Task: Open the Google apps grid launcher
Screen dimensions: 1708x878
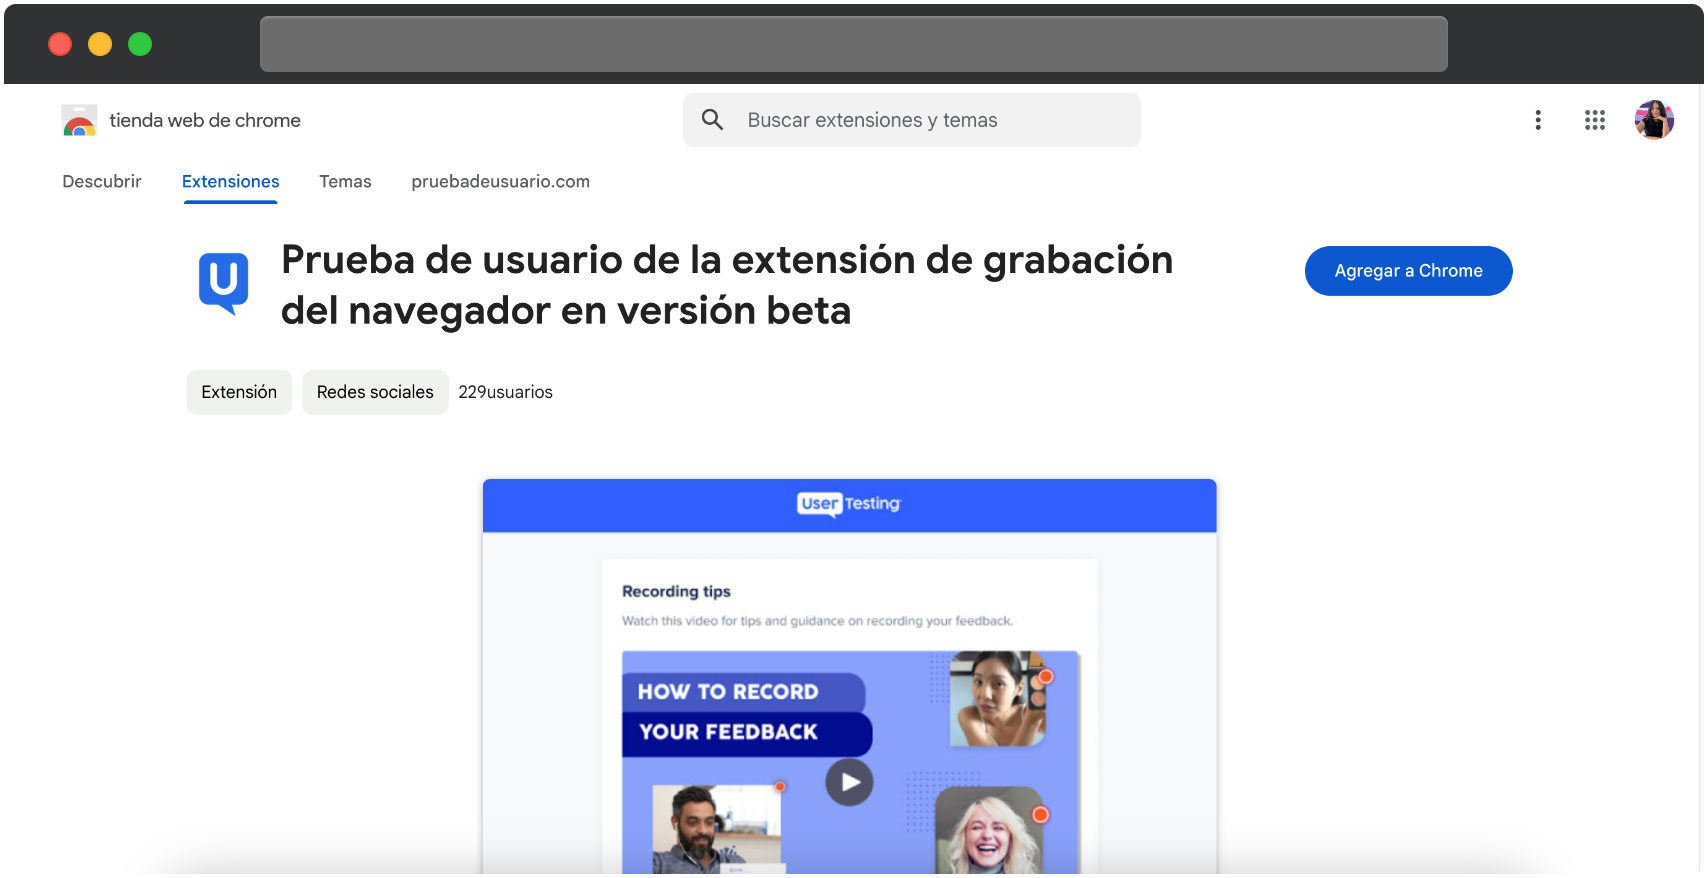Action: tap(1595, 120)
